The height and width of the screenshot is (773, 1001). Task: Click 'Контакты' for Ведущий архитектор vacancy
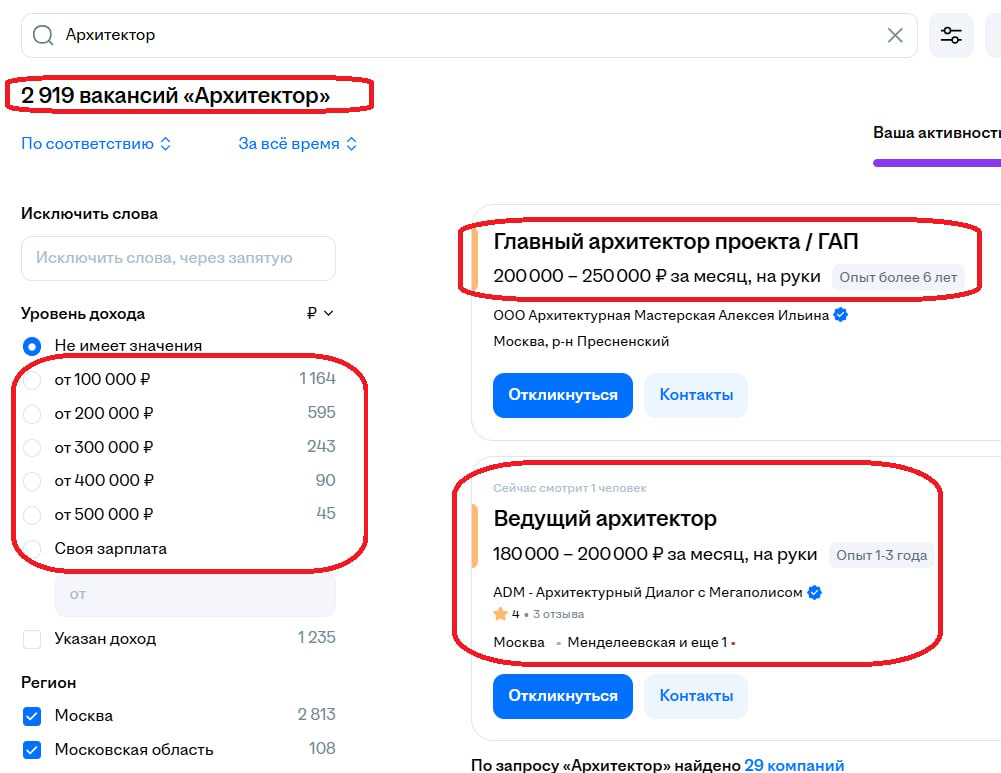click(696, 696)
